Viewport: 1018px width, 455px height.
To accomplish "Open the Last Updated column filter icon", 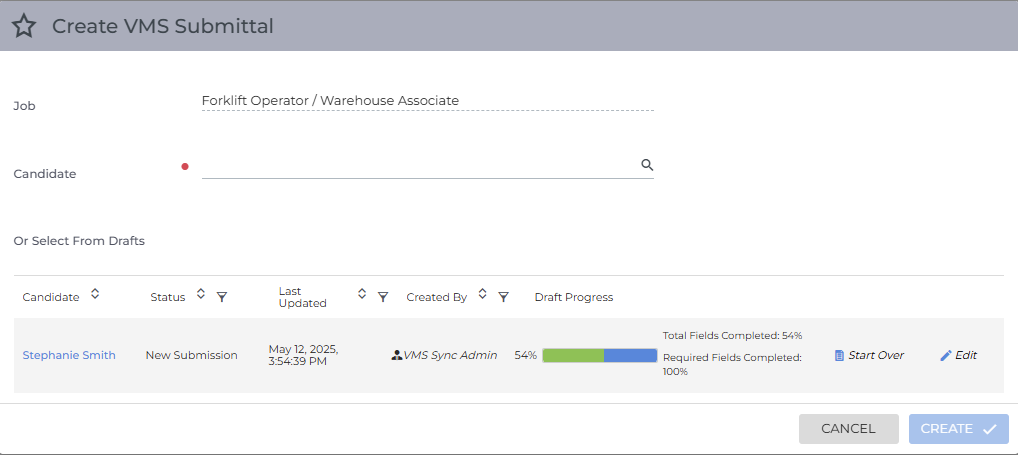I will pos(383,297).
